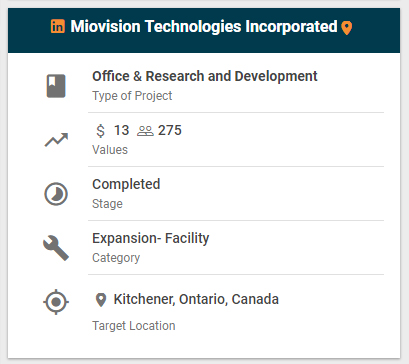Click the orange map pin in header
The width and height of the screenshot is (409, 364).
347,28
